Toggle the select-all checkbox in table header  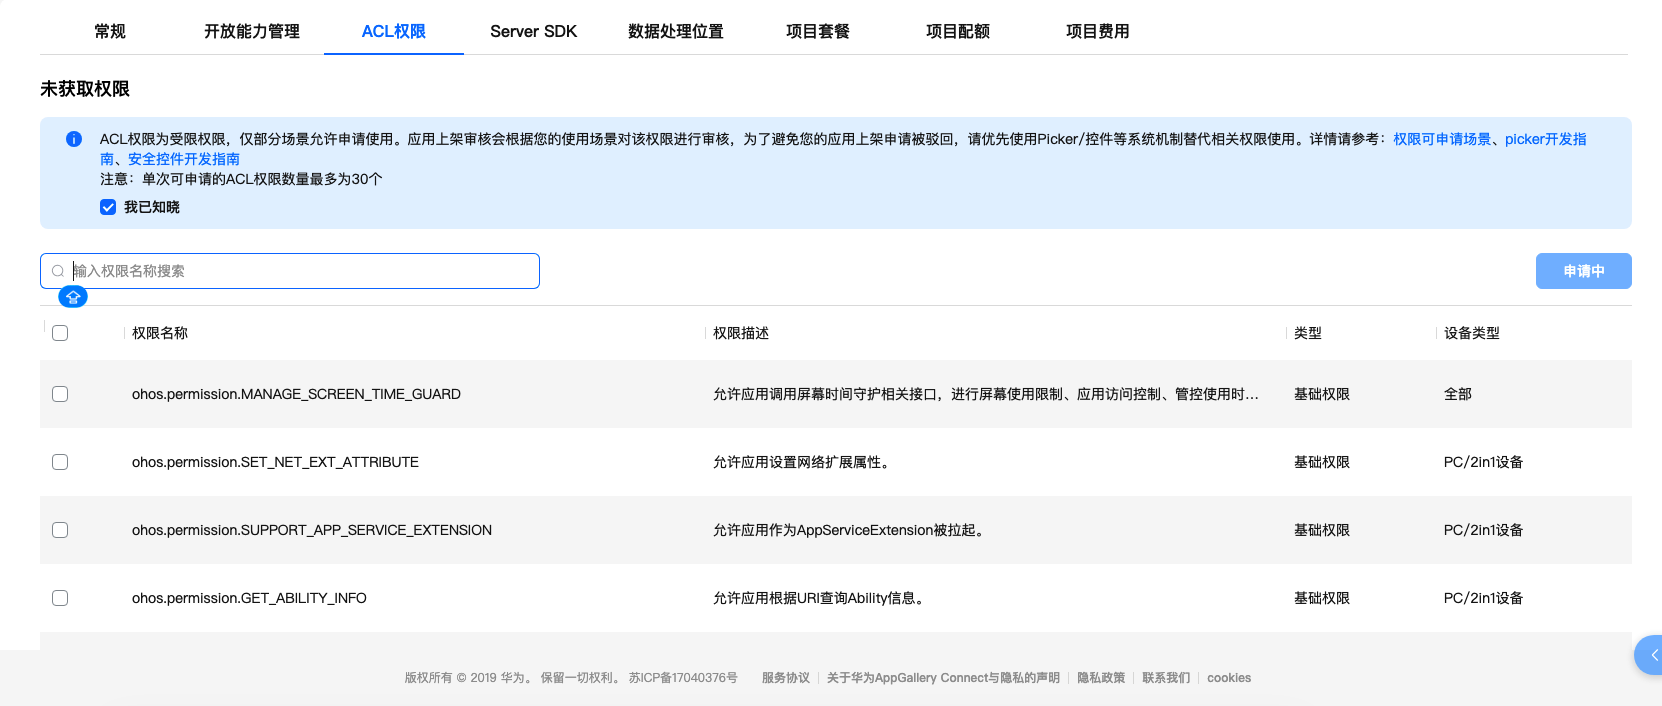pyautogui.click(x=60, y=333)
